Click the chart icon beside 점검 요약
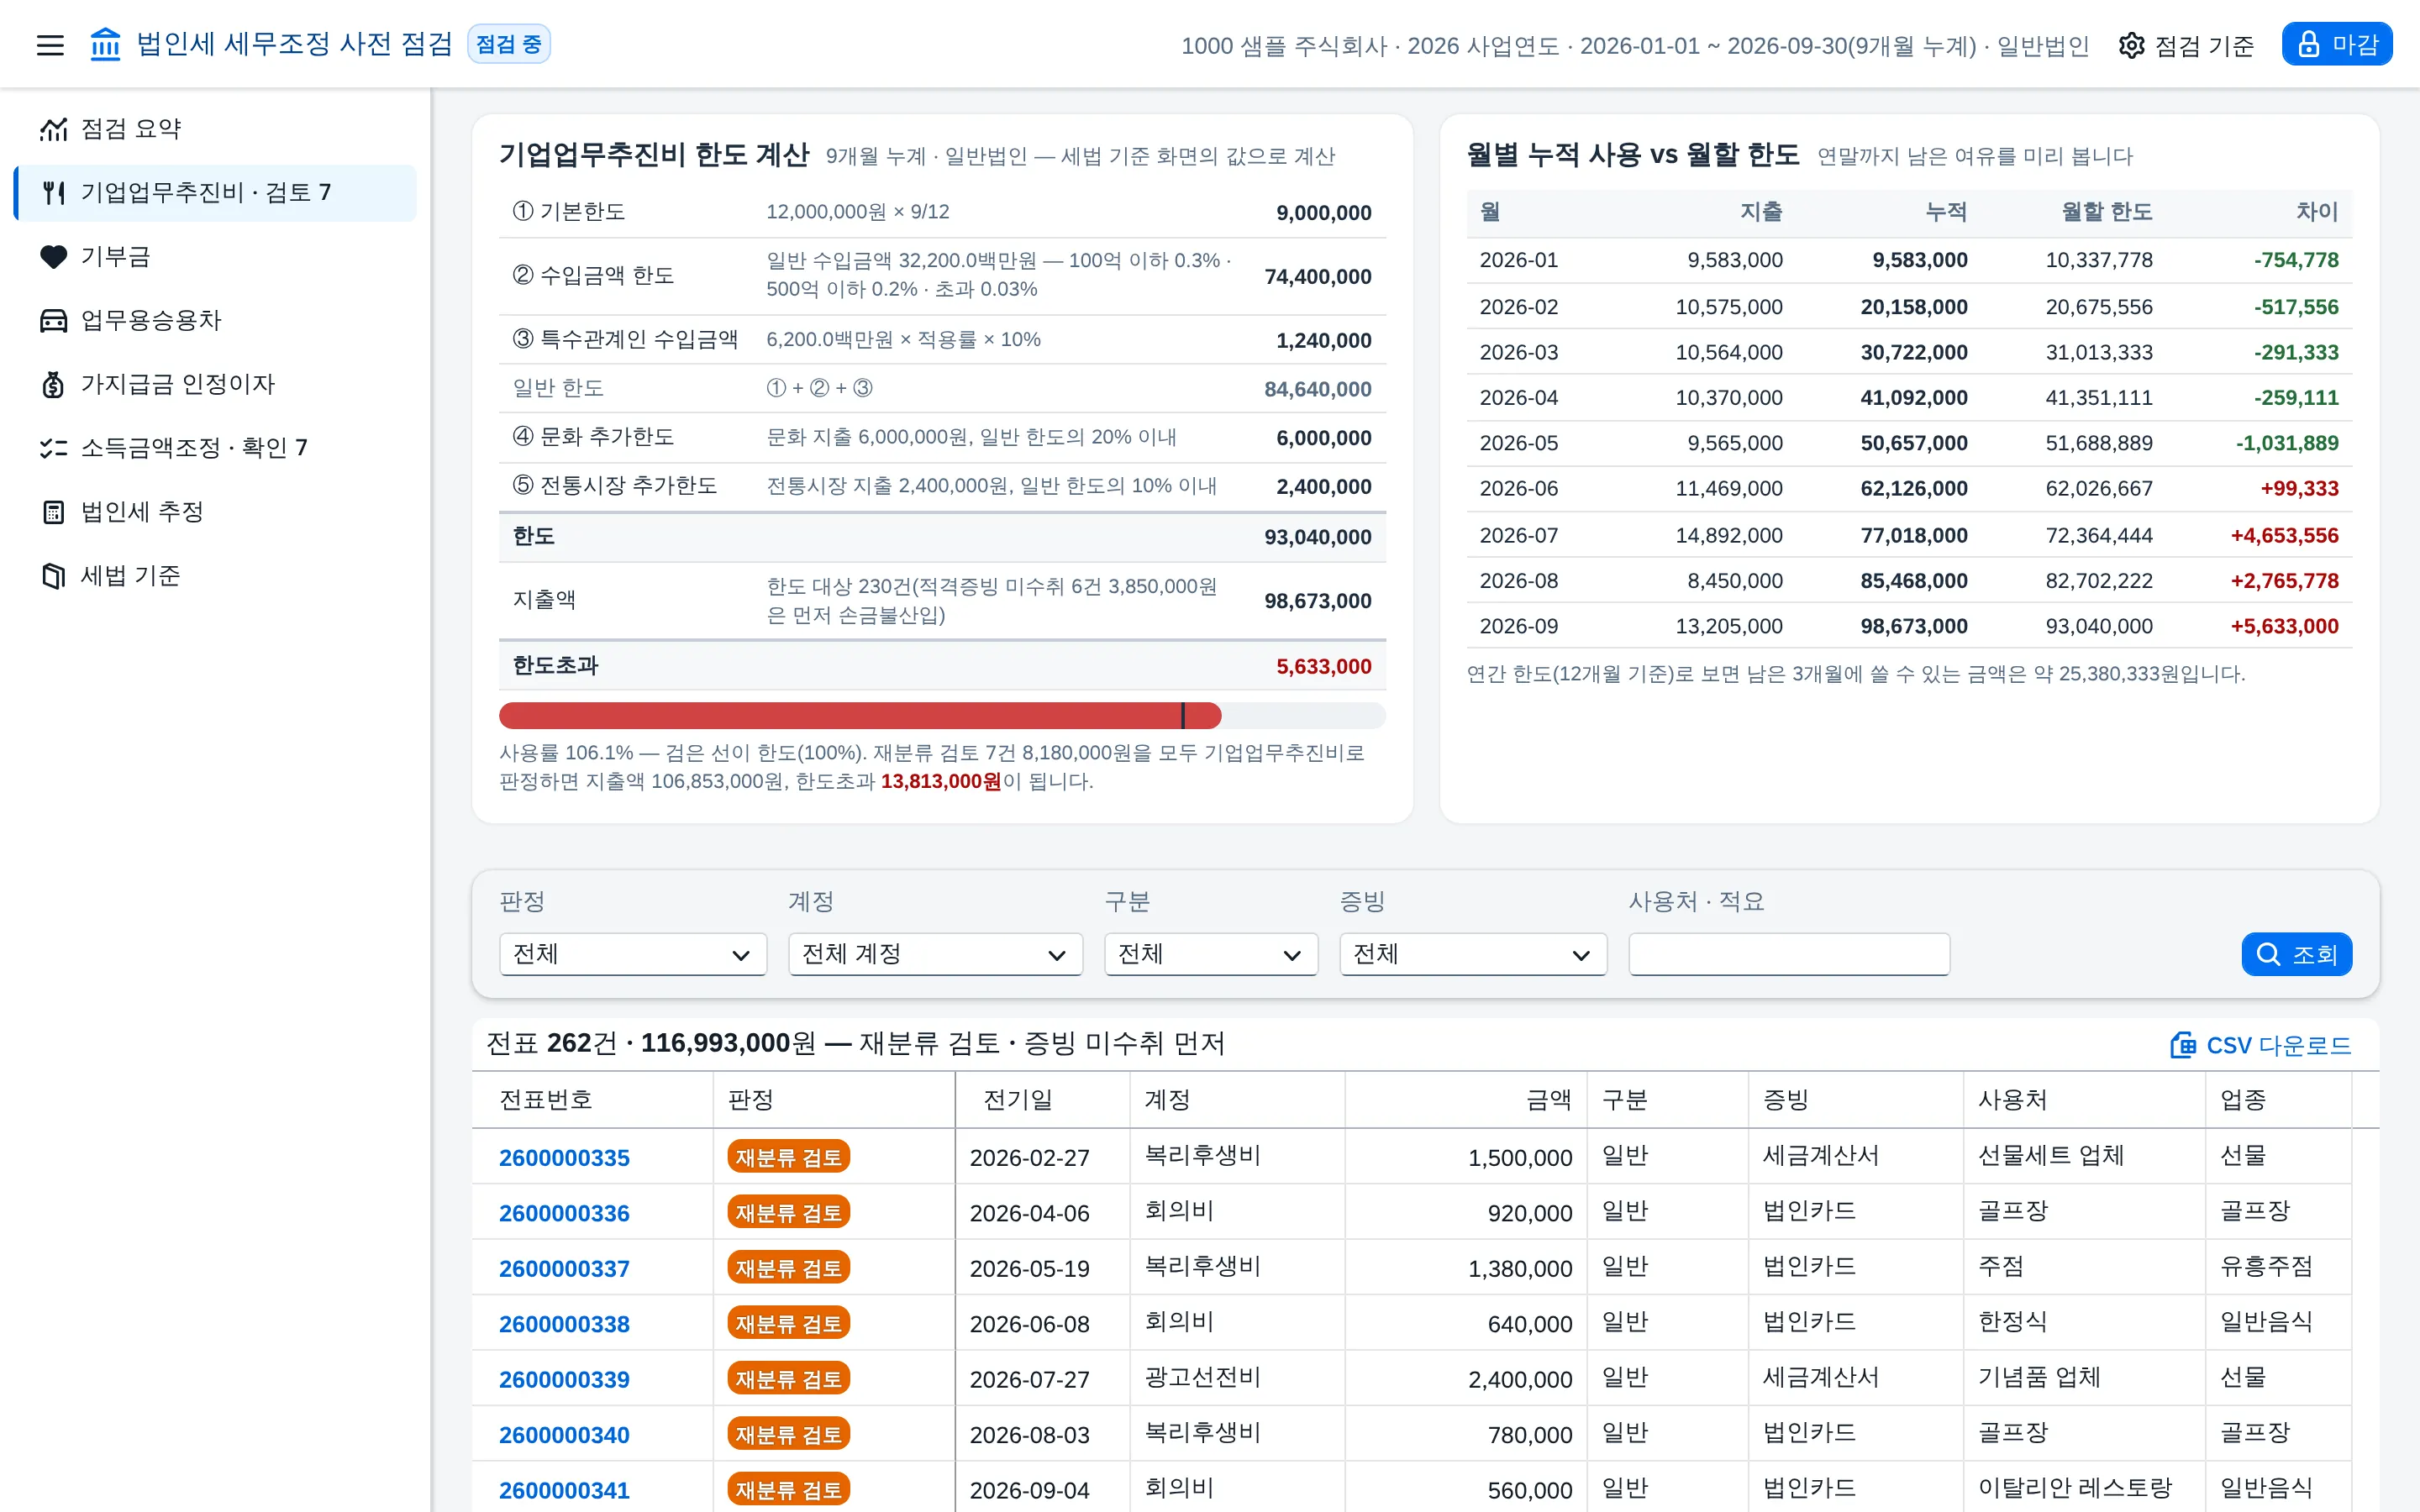This screenshot has width=2420, height=1512. pyautogui.click(x=53, y=129)
